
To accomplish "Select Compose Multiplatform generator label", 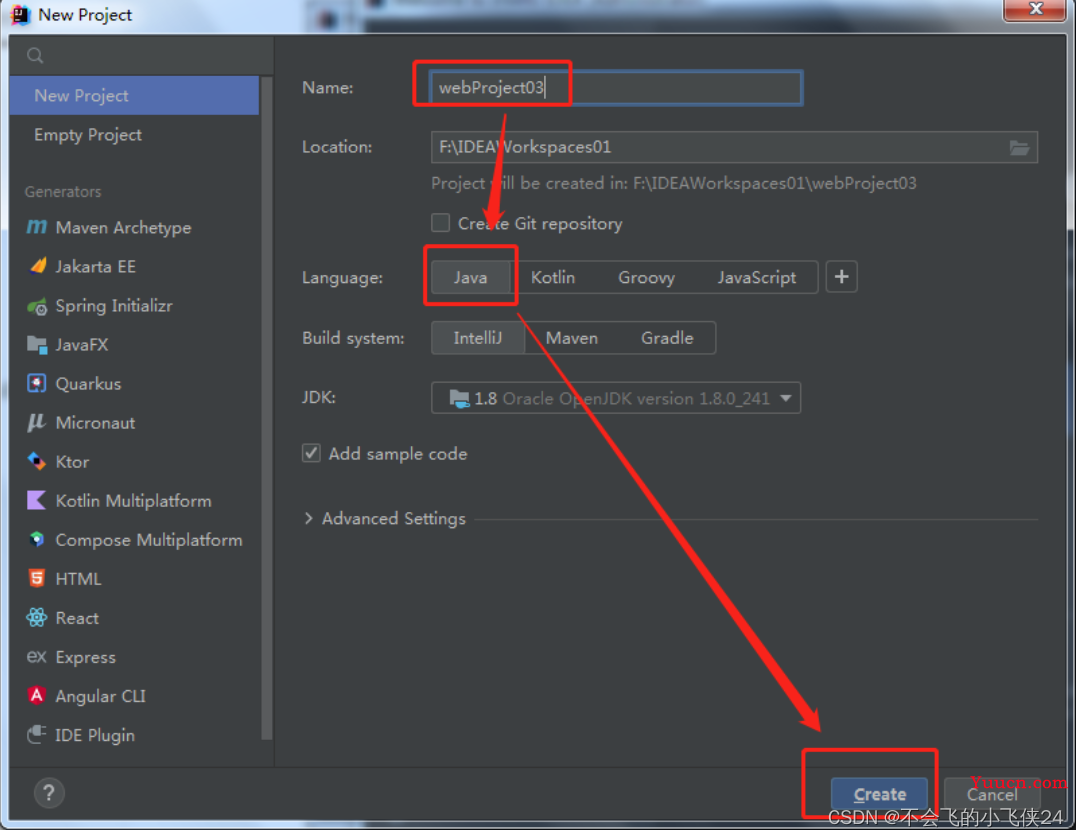I will [149, 540].
